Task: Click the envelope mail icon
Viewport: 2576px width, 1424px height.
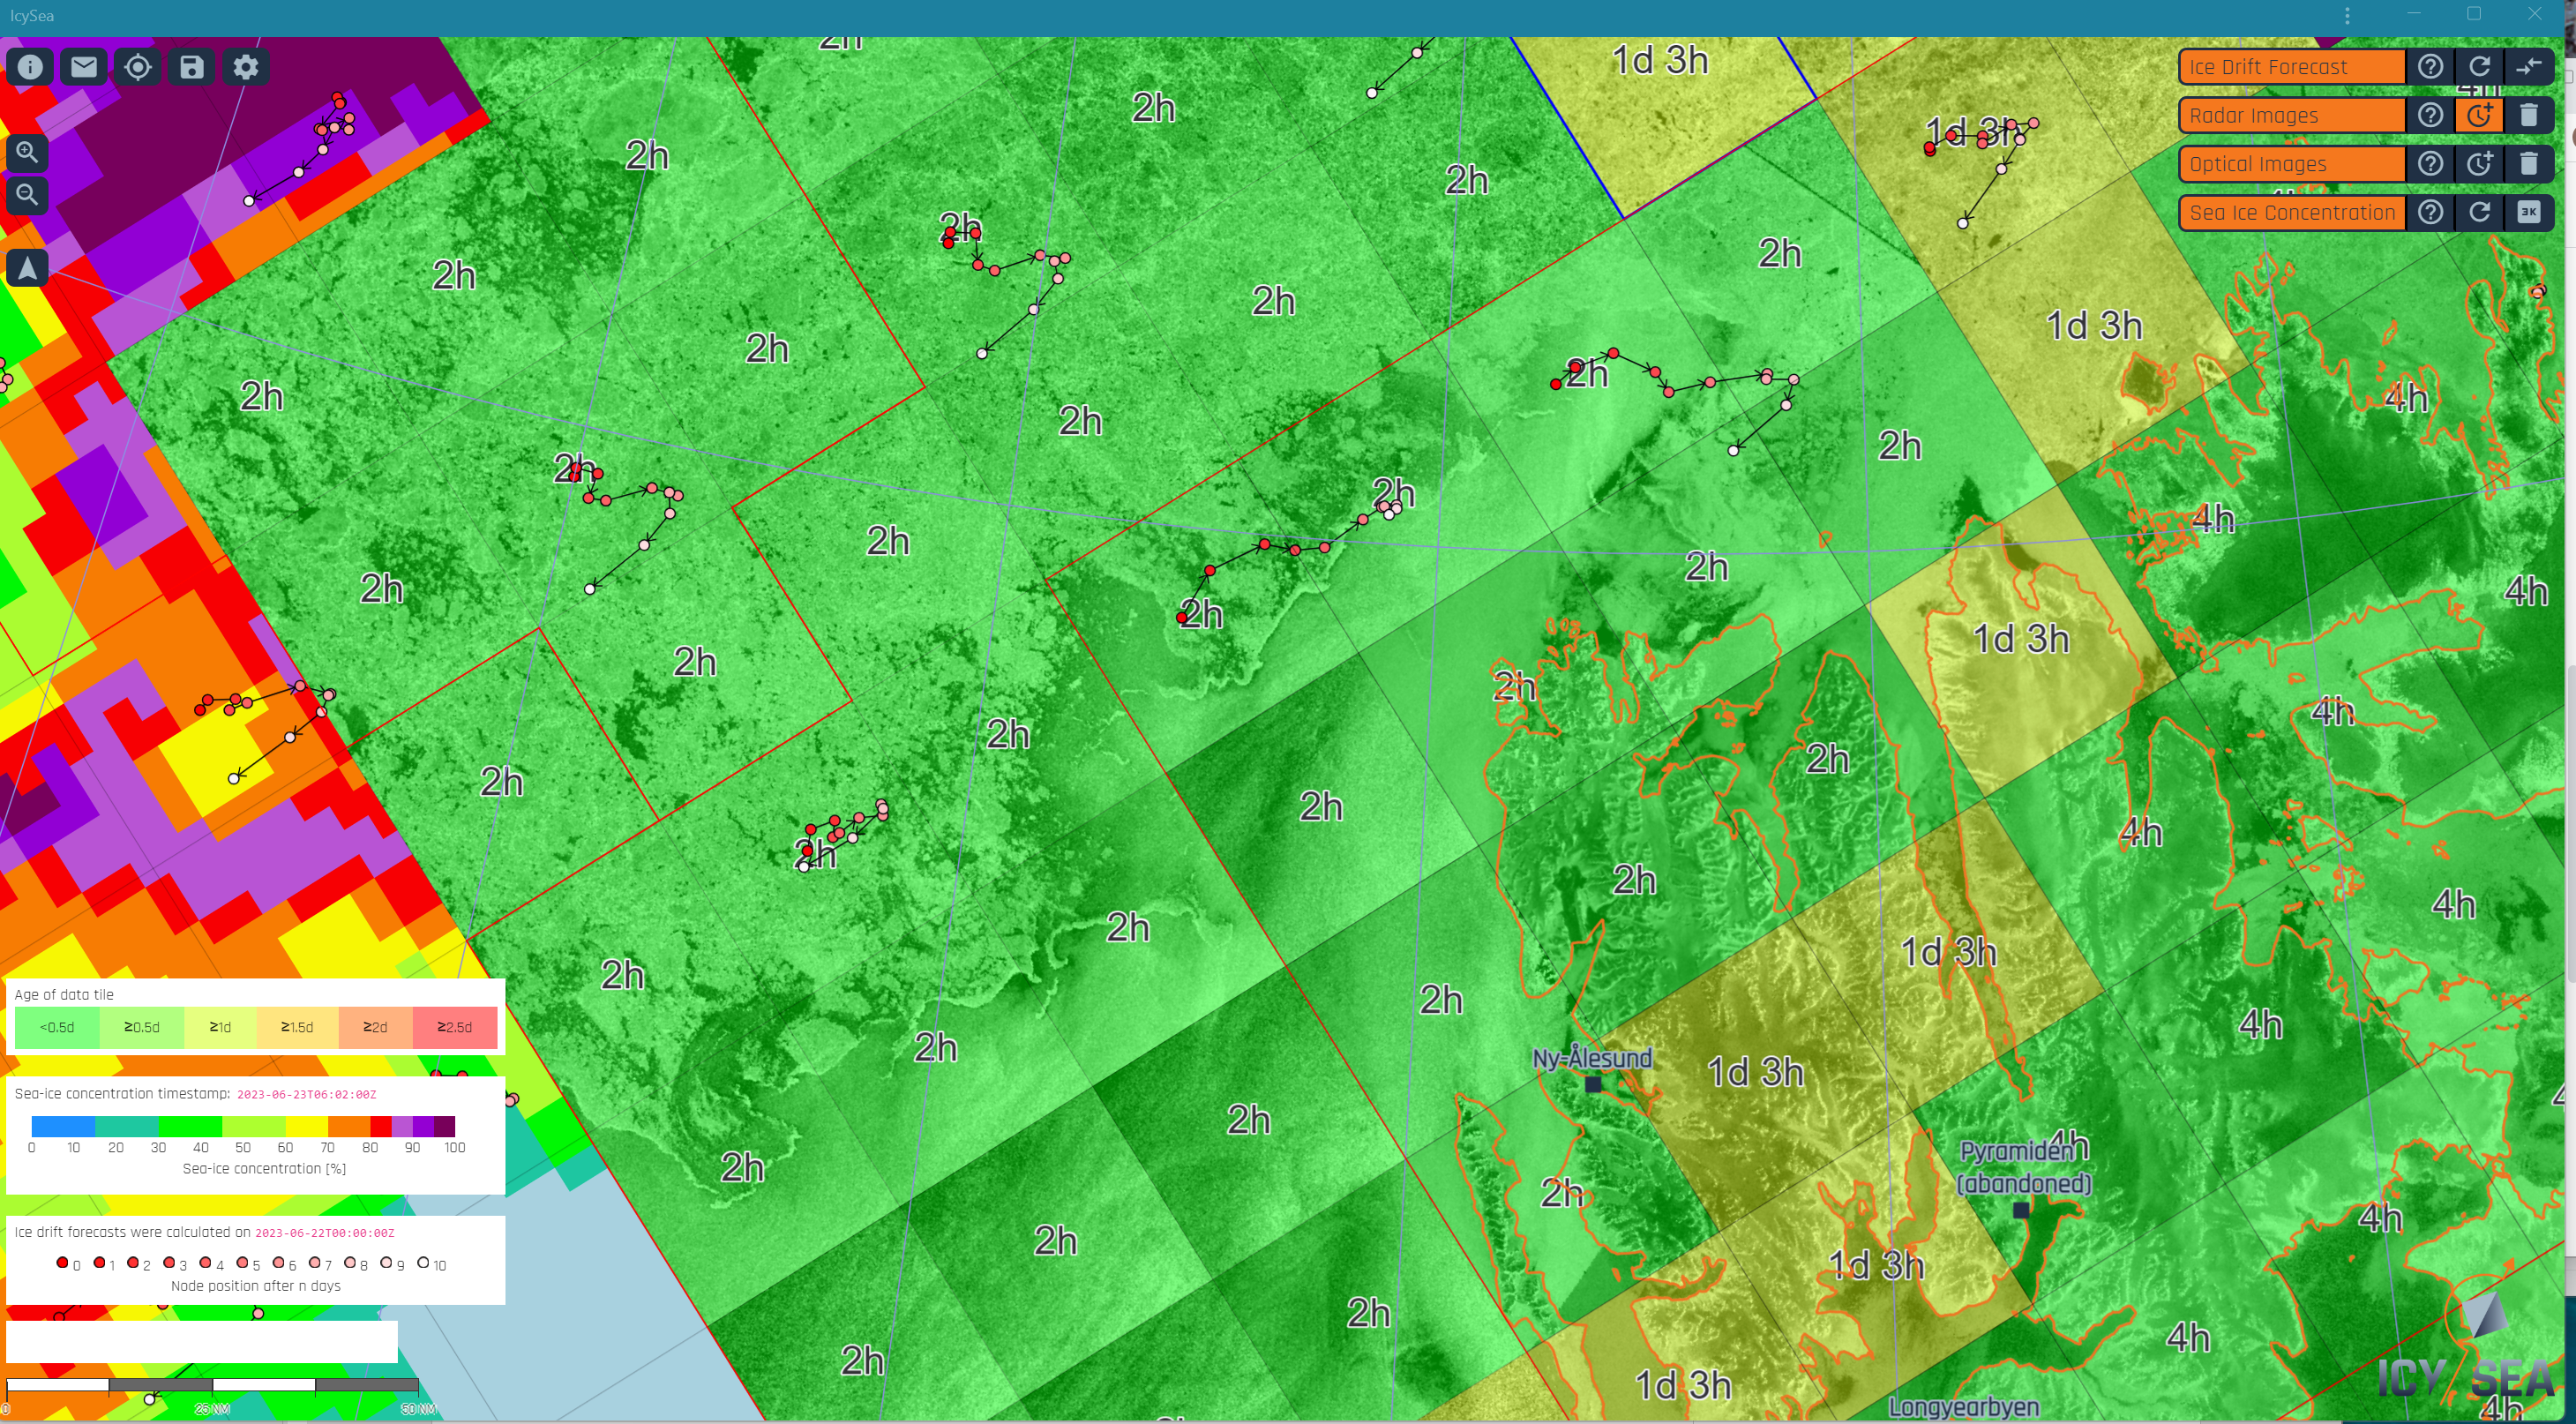Action: [x=84, y=67]
